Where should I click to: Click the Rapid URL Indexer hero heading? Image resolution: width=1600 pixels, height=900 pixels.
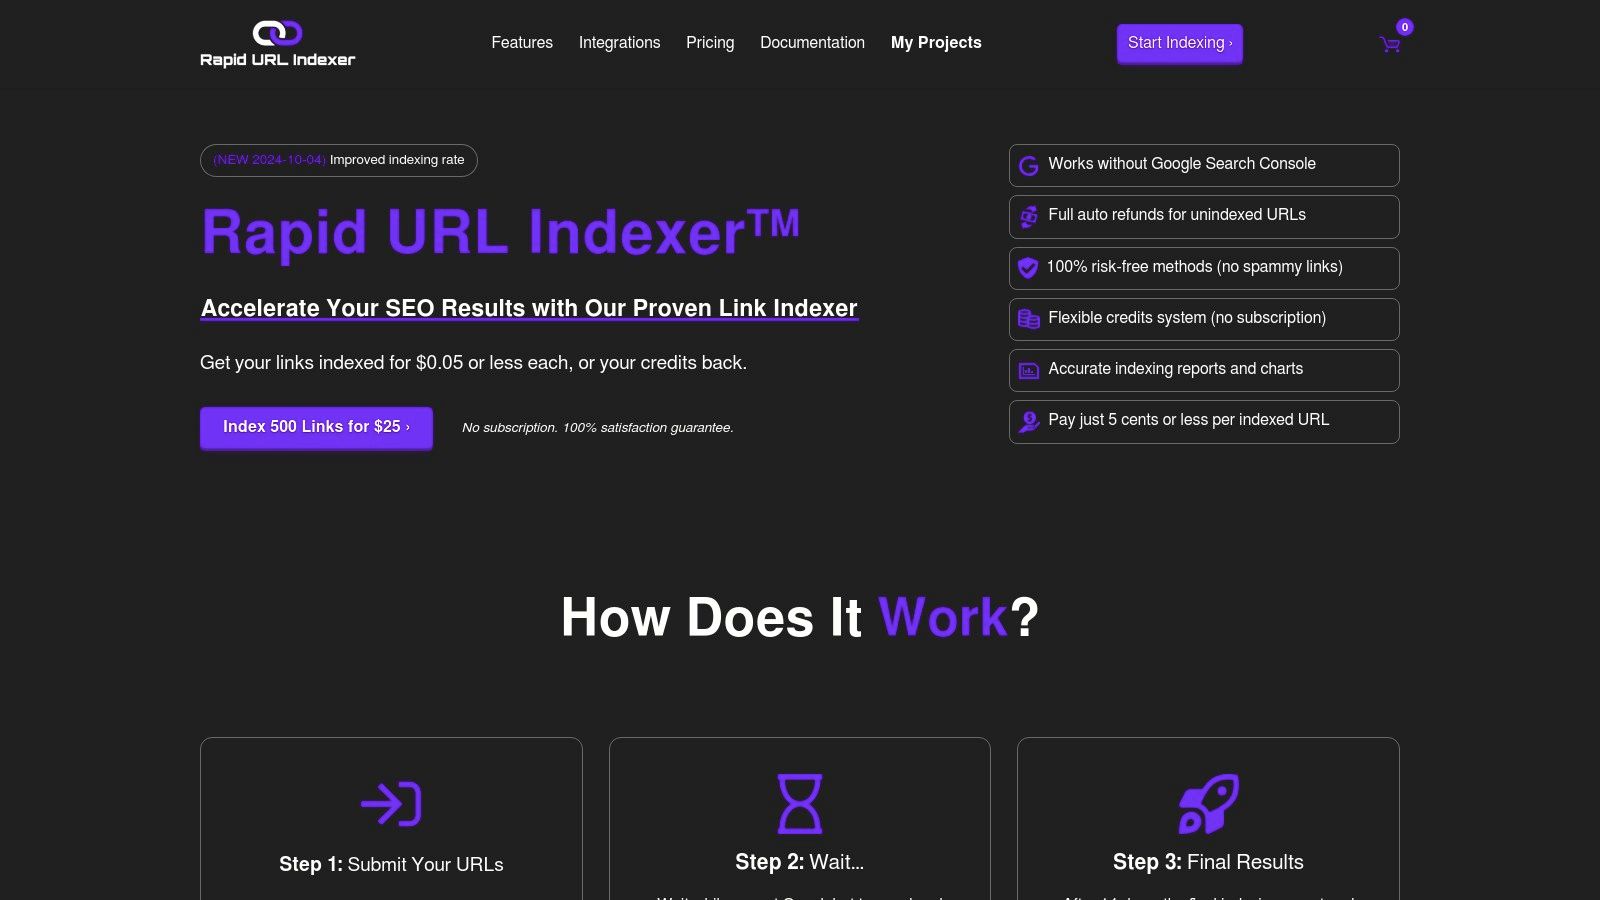click(x=500, y=232)
